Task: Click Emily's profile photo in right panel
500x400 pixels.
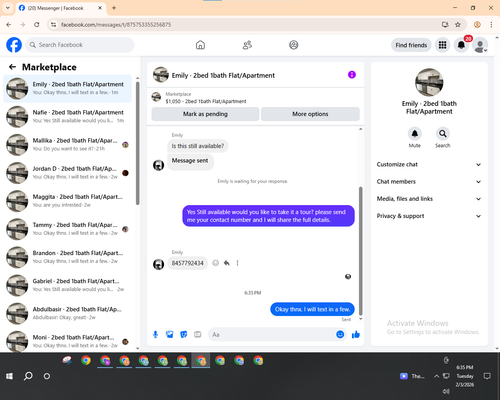Action: pyautogui.click(x=429, y=82)
